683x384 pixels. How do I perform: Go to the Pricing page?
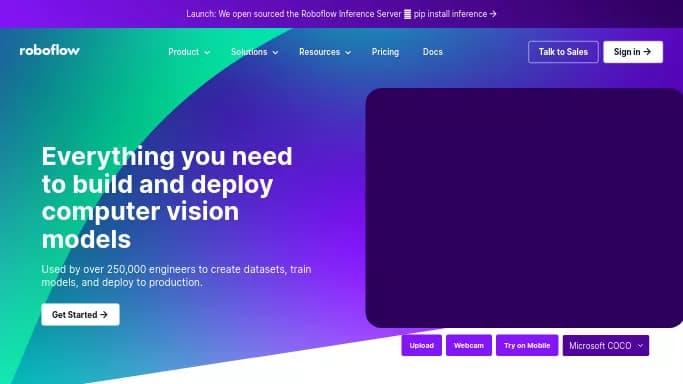tap(385, 52)
